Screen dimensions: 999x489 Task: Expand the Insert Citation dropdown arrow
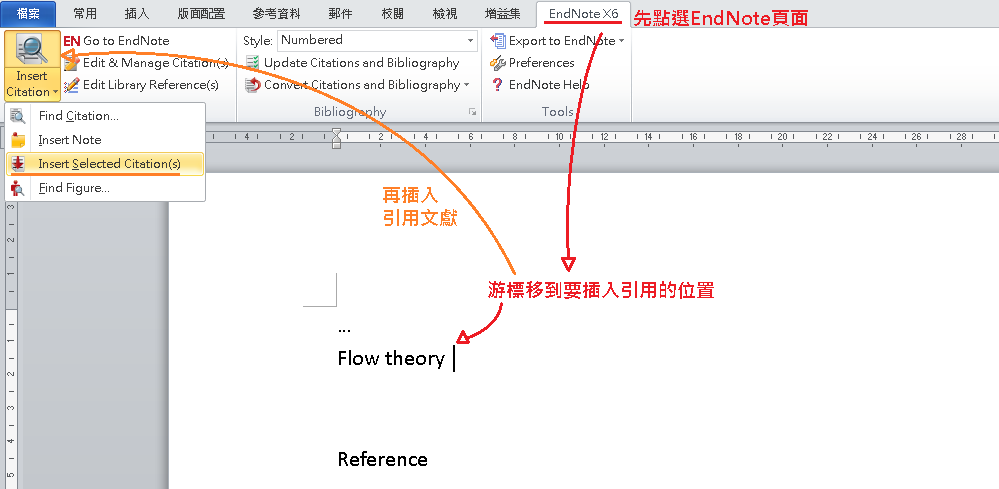[x=56, y=92]
